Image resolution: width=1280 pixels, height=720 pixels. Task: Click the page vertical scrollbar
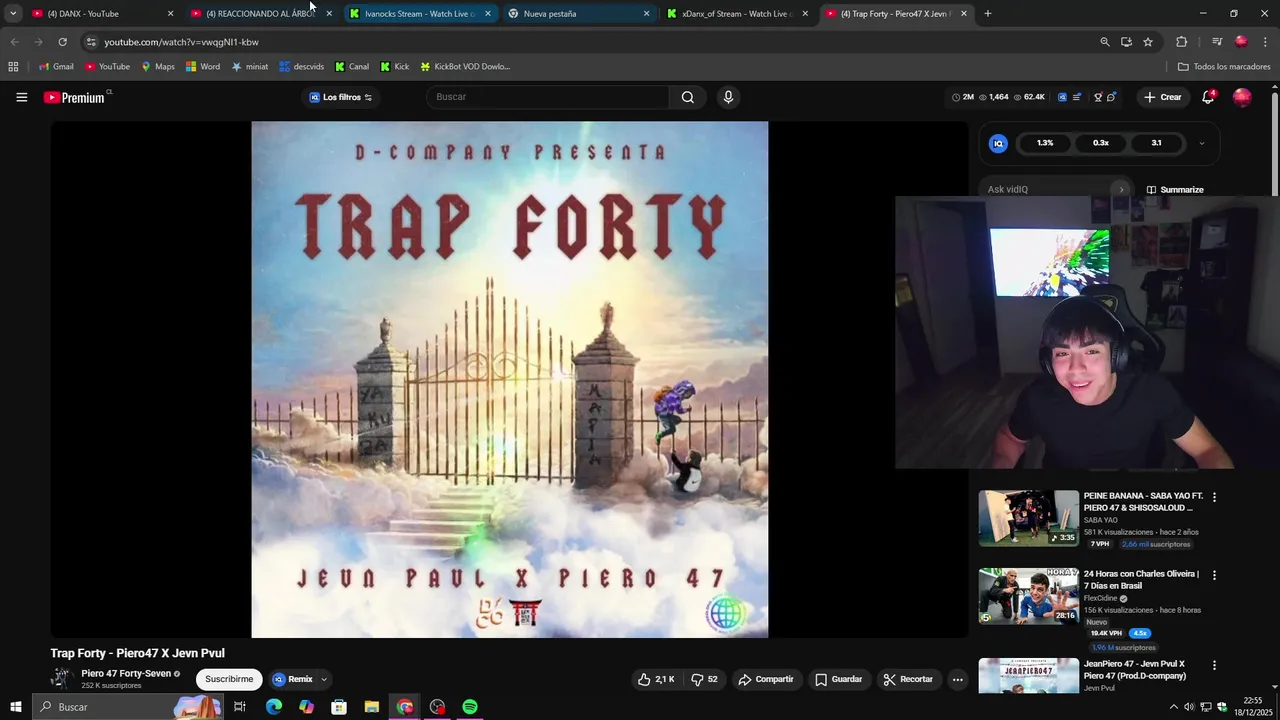[1274, 145]
